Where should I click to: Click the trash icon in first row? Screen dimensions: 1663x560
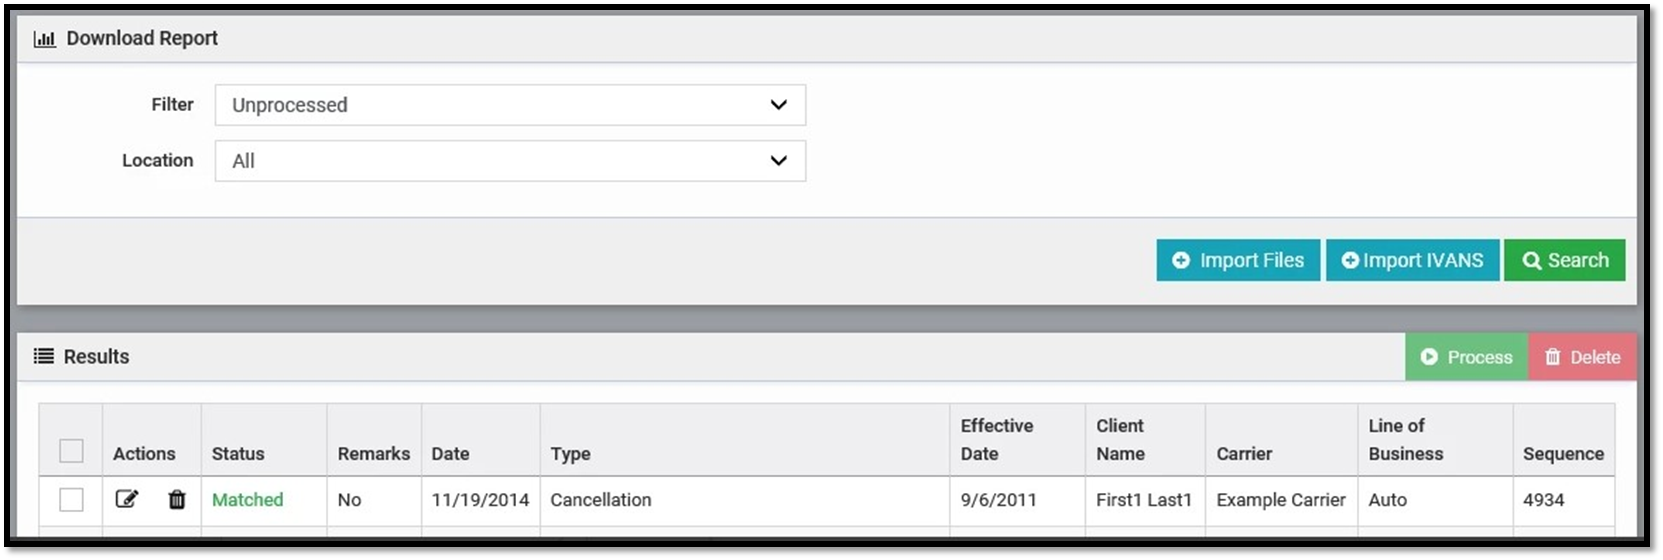click(177, 499)
